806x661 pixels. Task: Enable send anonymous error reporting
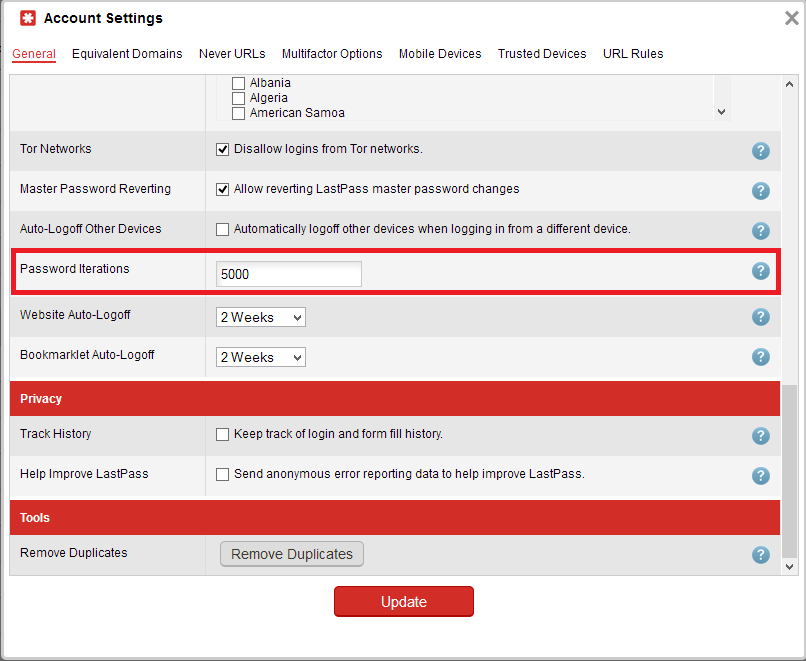223,474
